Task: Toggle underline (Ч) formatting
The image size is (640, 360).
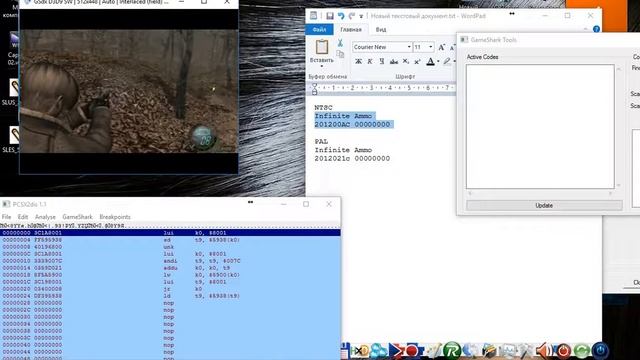Action: pyautogui.click(x=382, y=62)
